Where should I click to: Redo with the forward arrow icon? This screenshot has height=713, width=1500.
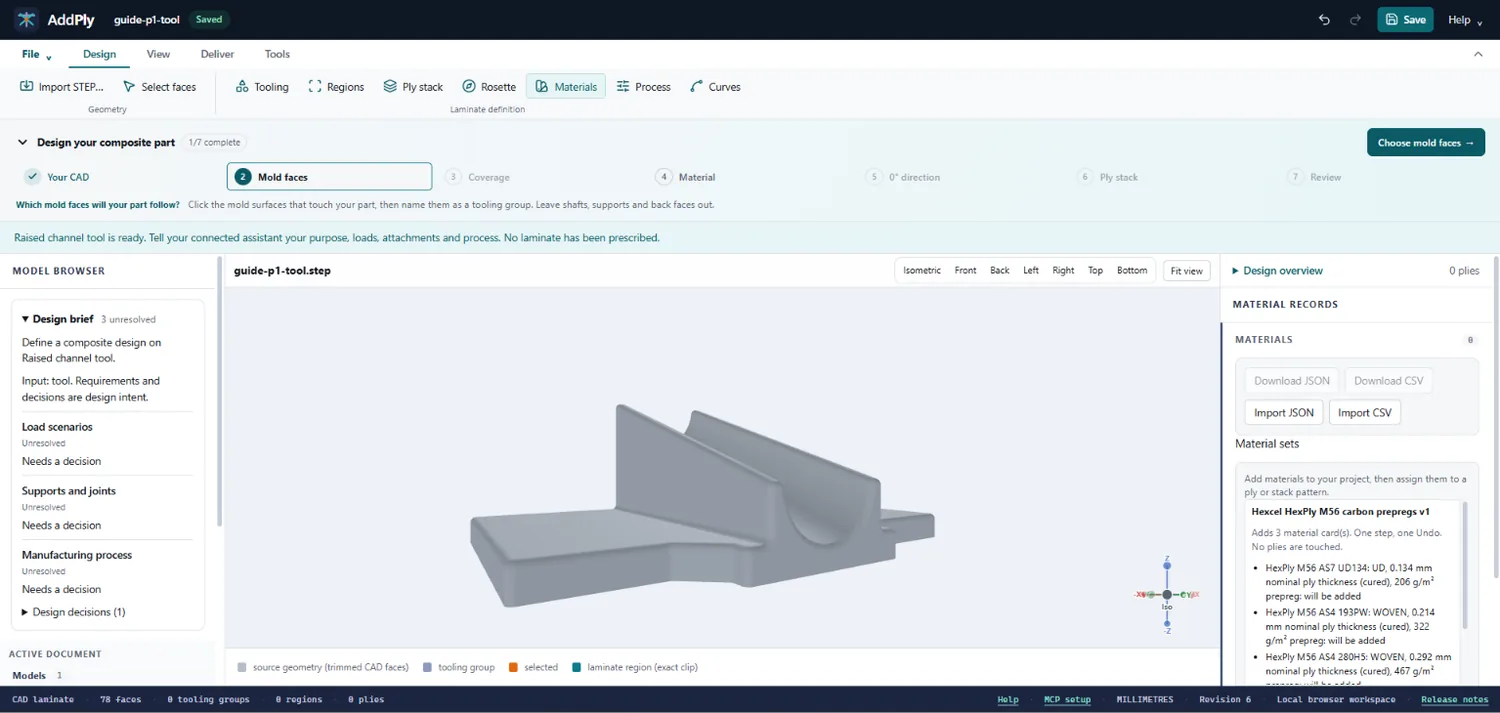point(1356,20)
